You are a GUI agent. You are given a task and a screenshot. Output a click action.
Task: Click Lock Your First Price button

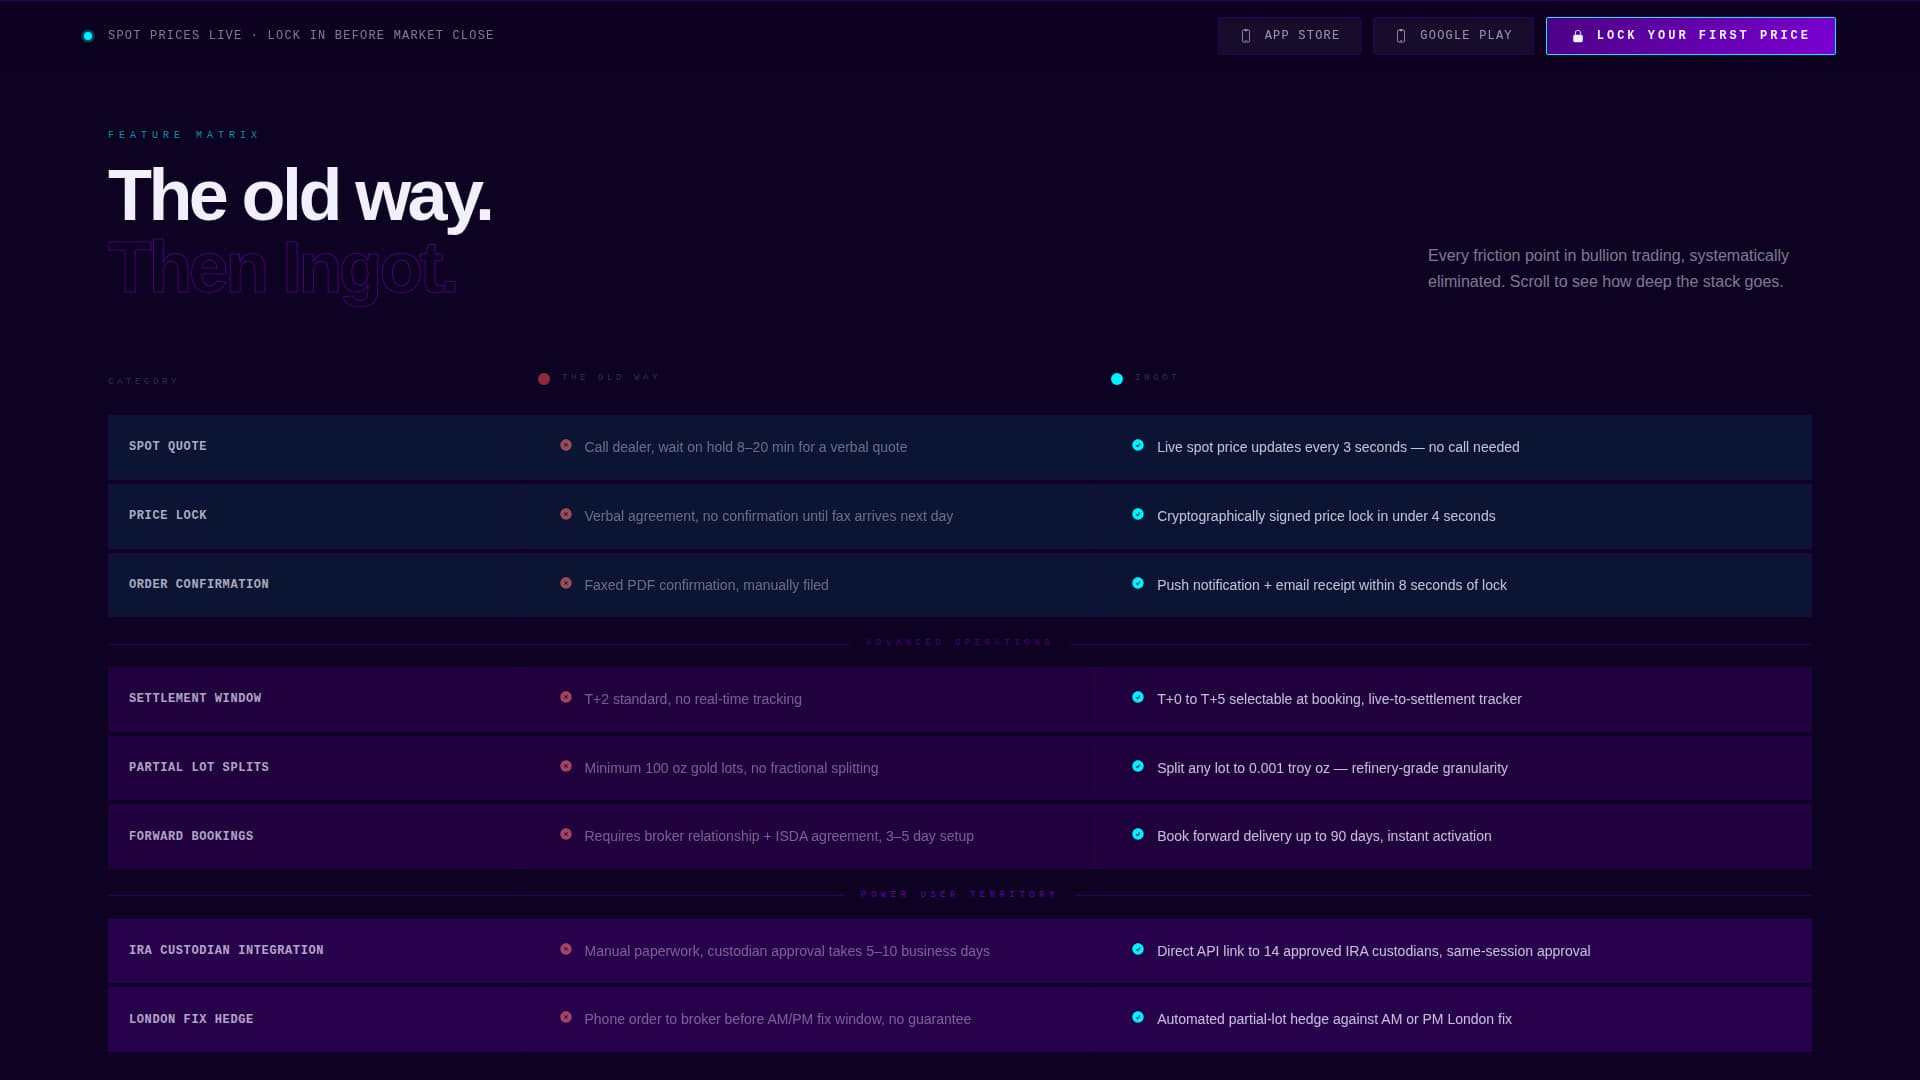coord(1690,36)
